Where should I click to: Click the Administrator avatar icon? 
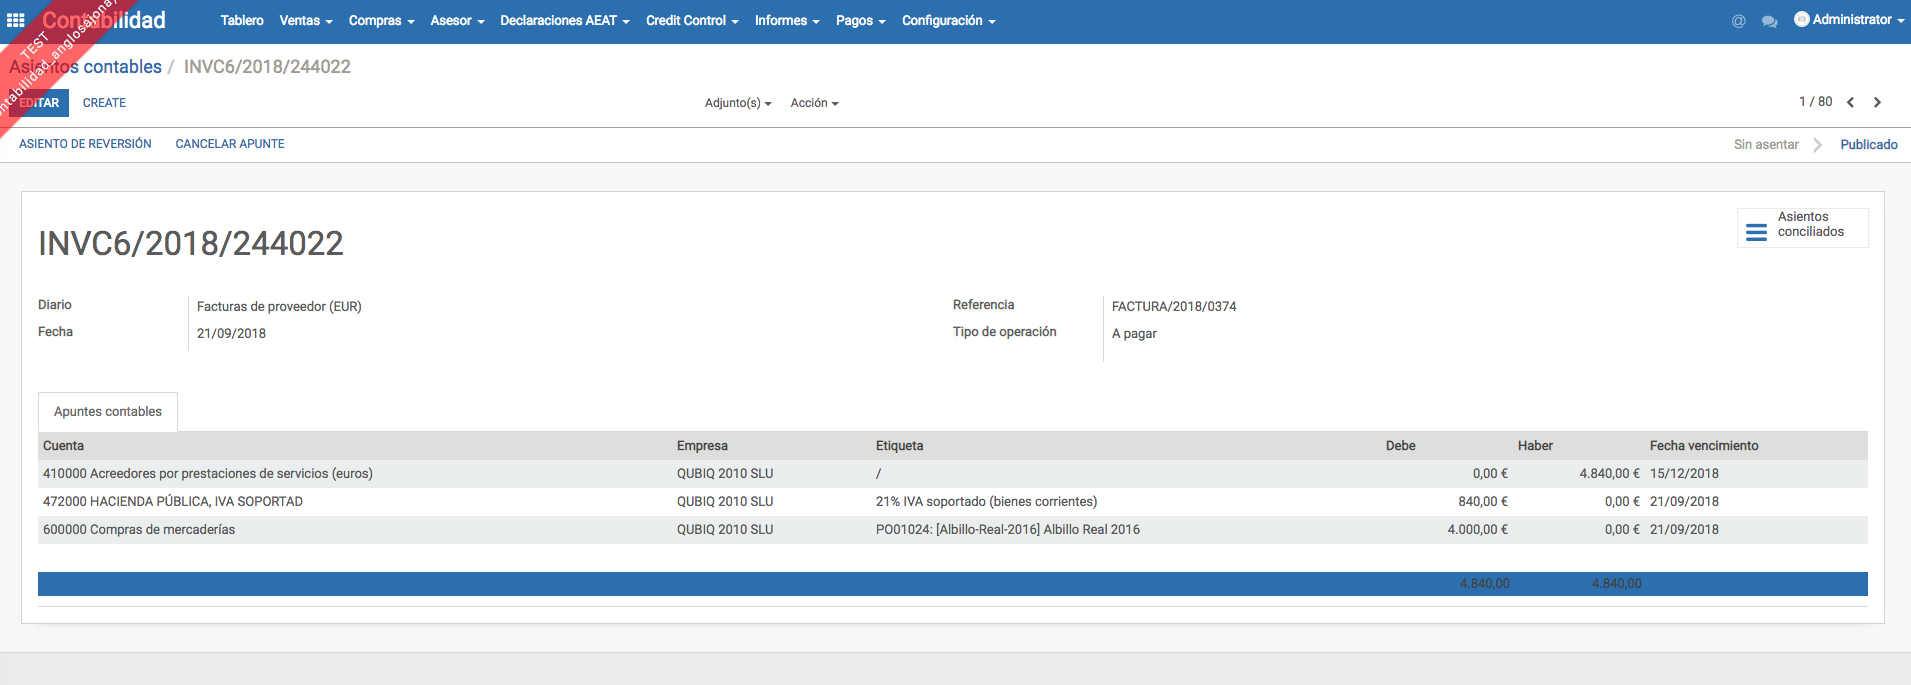(1801, 19)
